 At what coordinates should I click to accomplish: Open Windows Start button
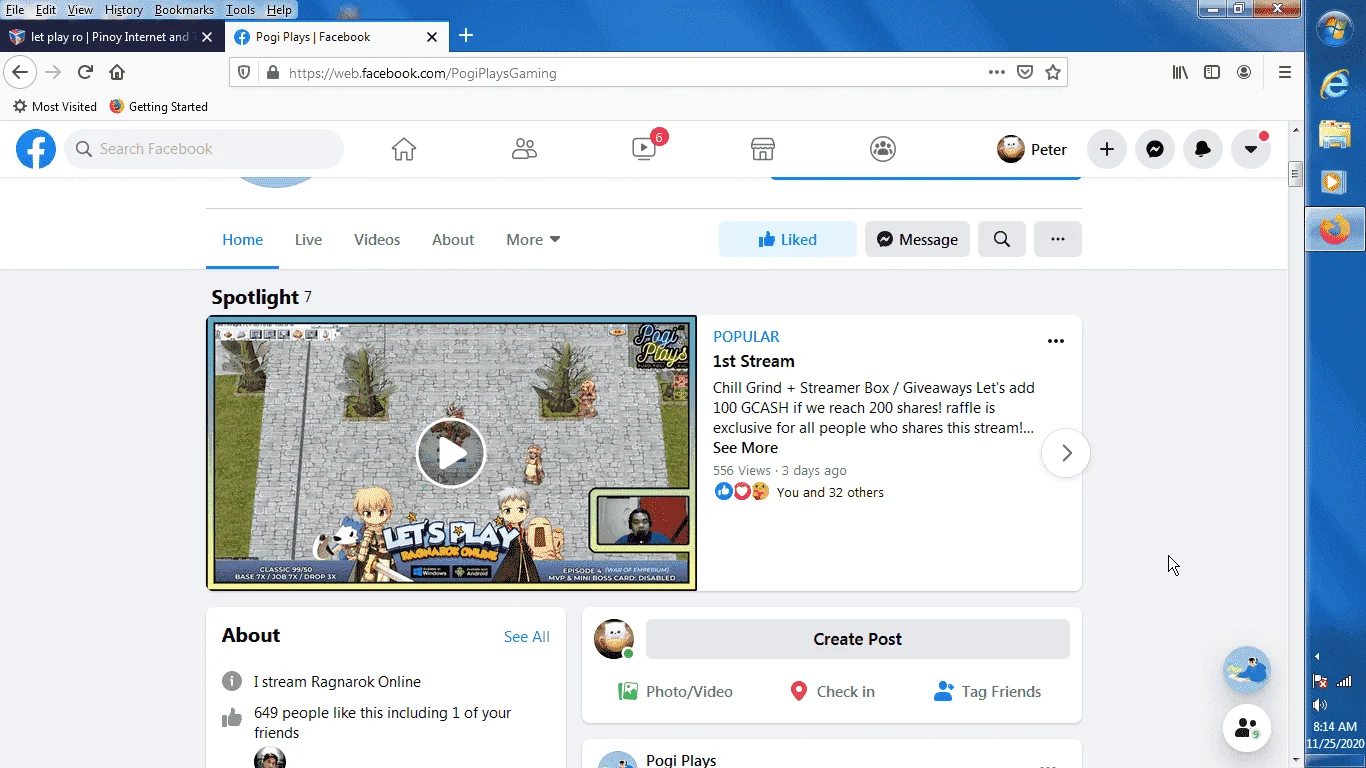(x=1336, y=28)
